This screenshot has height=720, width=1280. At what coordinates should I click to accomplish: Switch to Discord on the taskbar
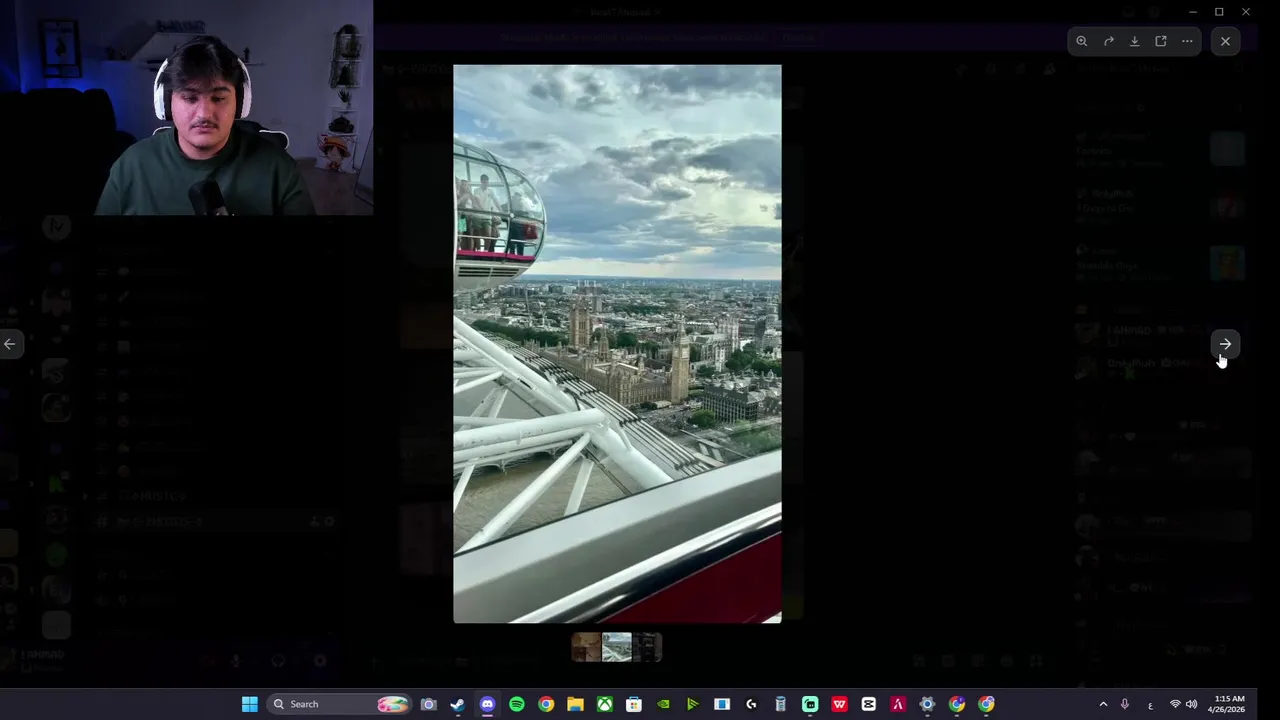(x=487, y=704)
